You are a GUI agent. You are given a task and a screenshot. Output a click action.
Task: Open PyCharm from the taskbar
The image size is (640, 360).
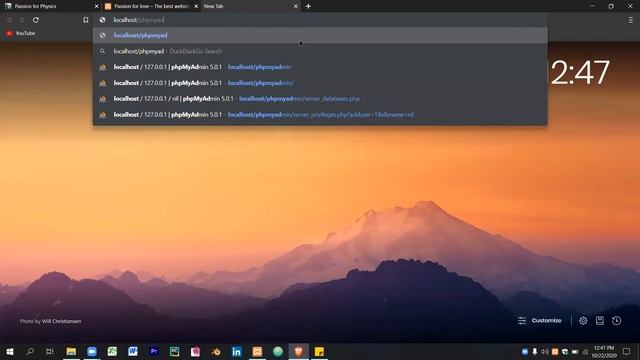[x=174, y=351]
